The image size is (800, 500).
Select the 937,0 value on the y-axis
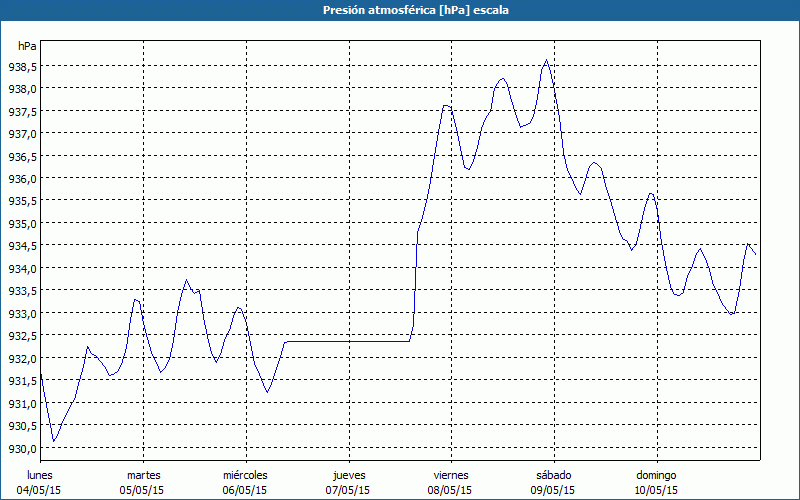pyautogui.click(x=22, y=133)
